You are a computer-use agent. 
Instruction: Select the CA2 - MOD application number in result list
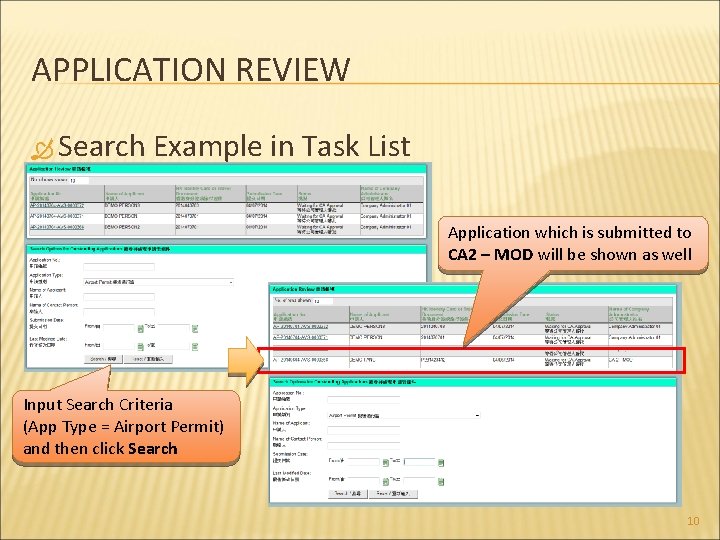click(301, 360)
